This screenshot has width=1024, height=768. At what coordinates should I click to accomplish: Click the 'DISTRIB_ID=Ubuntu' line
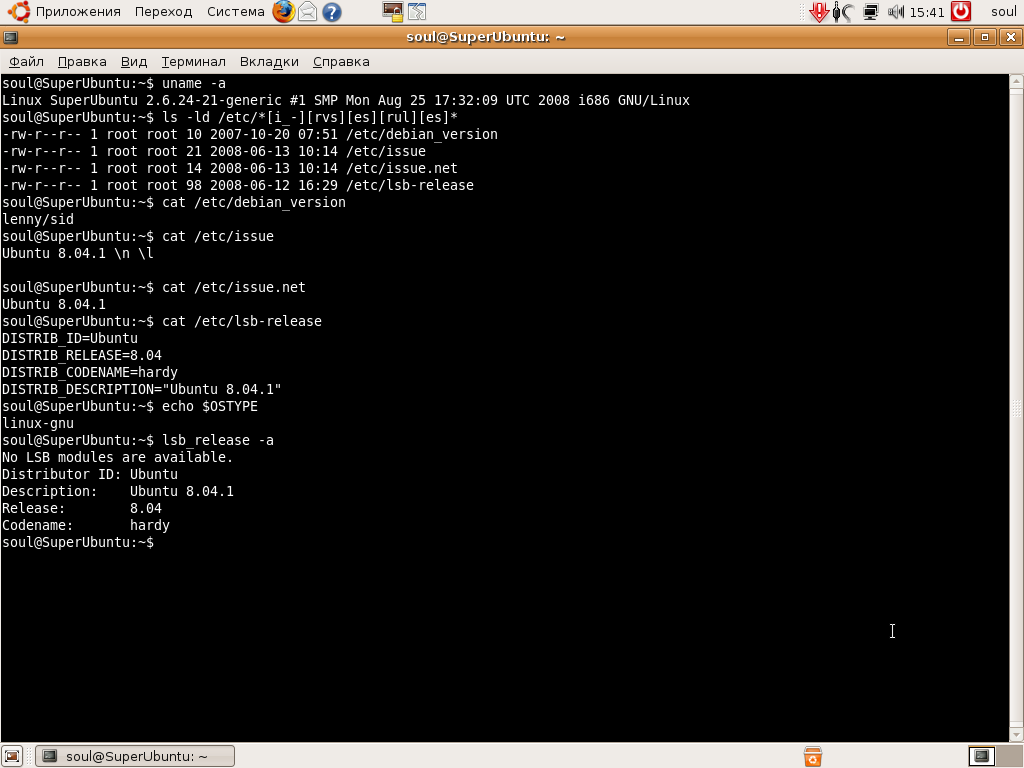pos(70,338)
